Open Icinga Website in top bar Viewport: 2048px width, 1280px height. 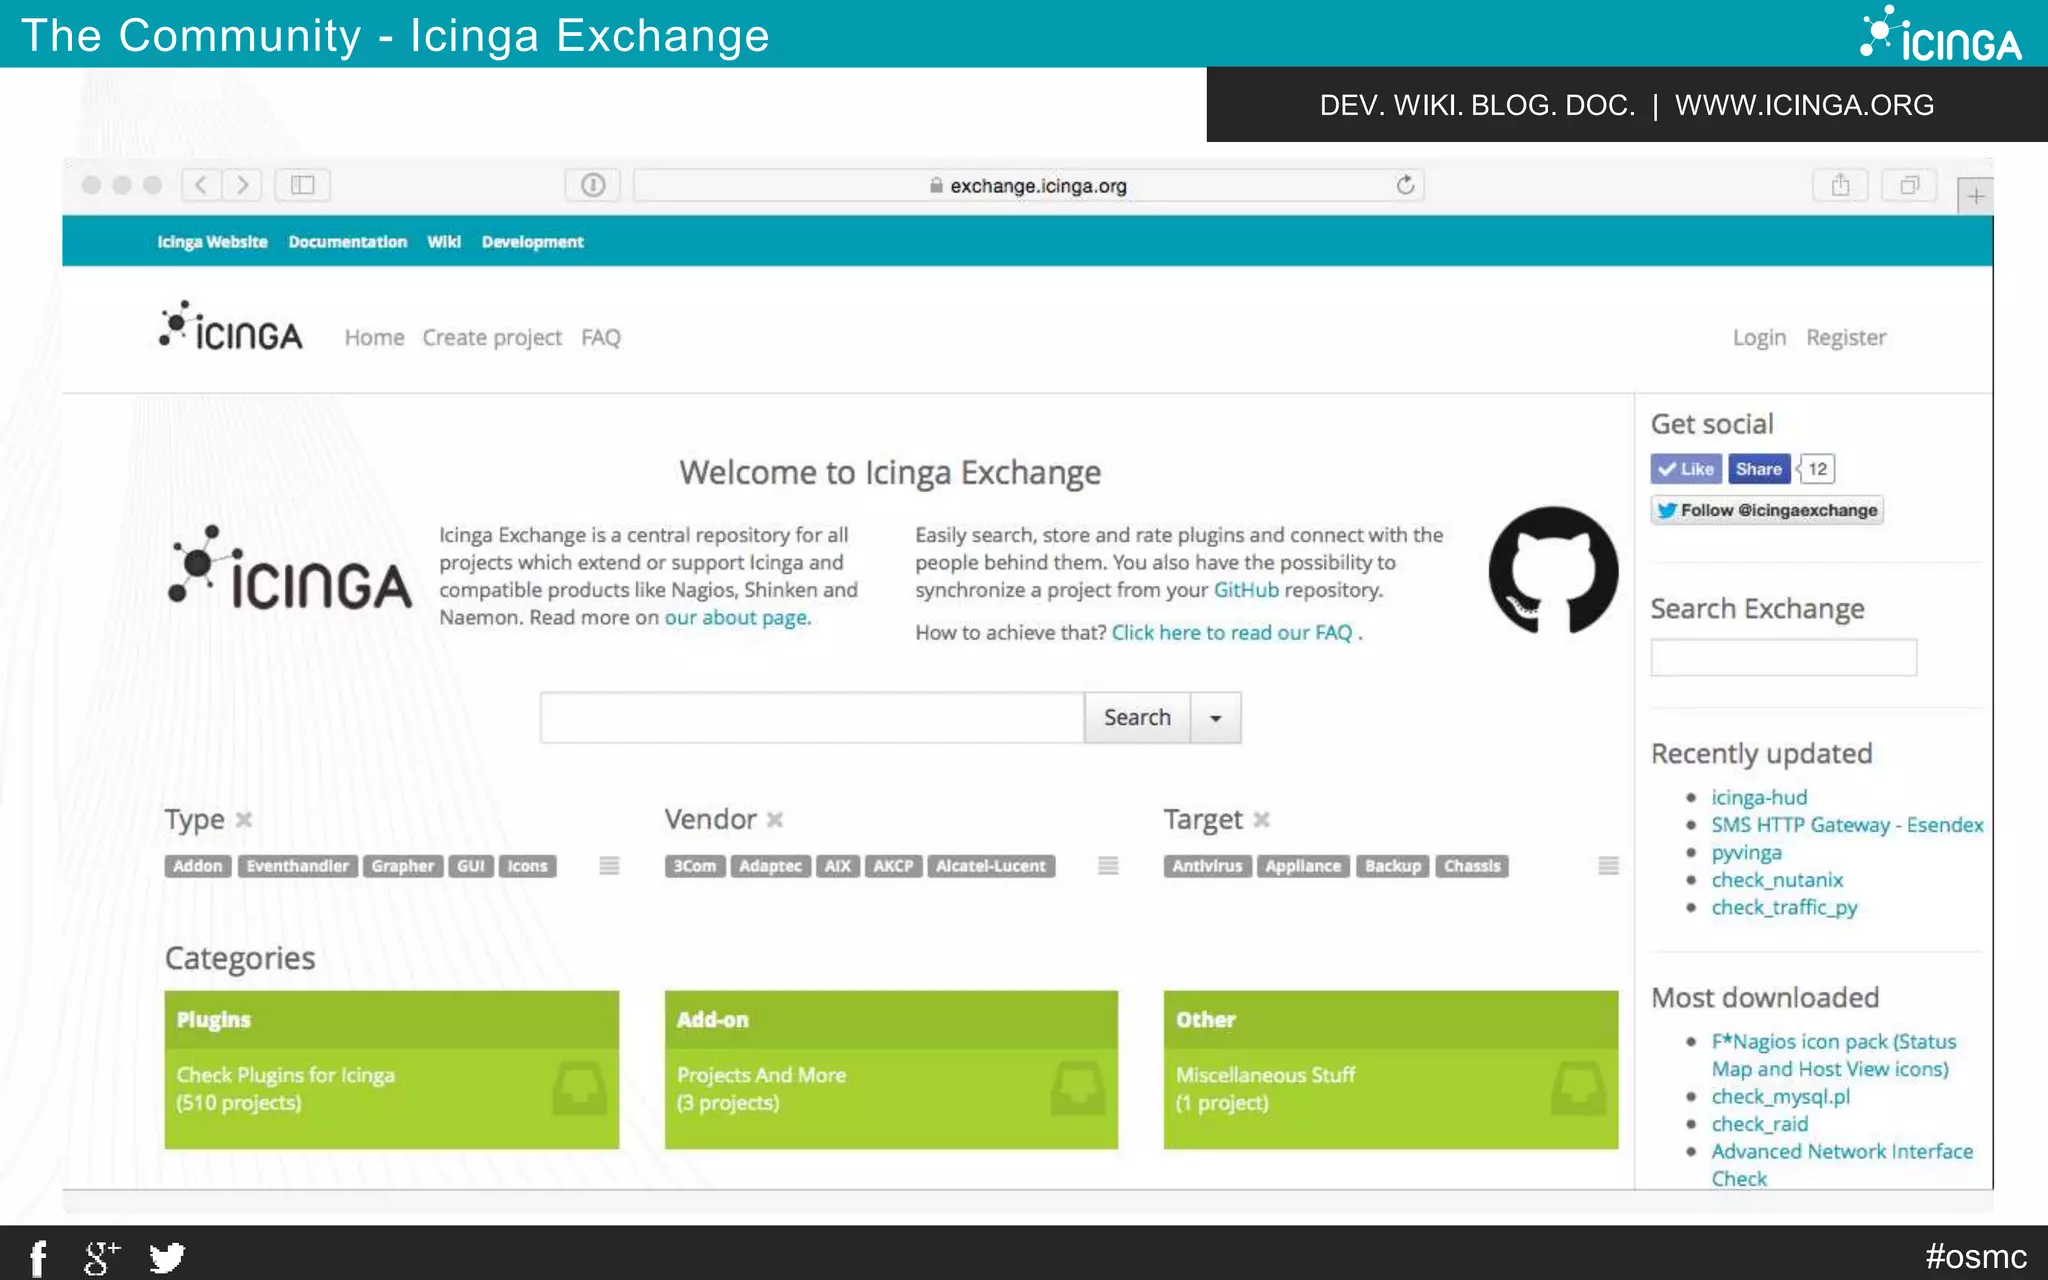(212, 242)
